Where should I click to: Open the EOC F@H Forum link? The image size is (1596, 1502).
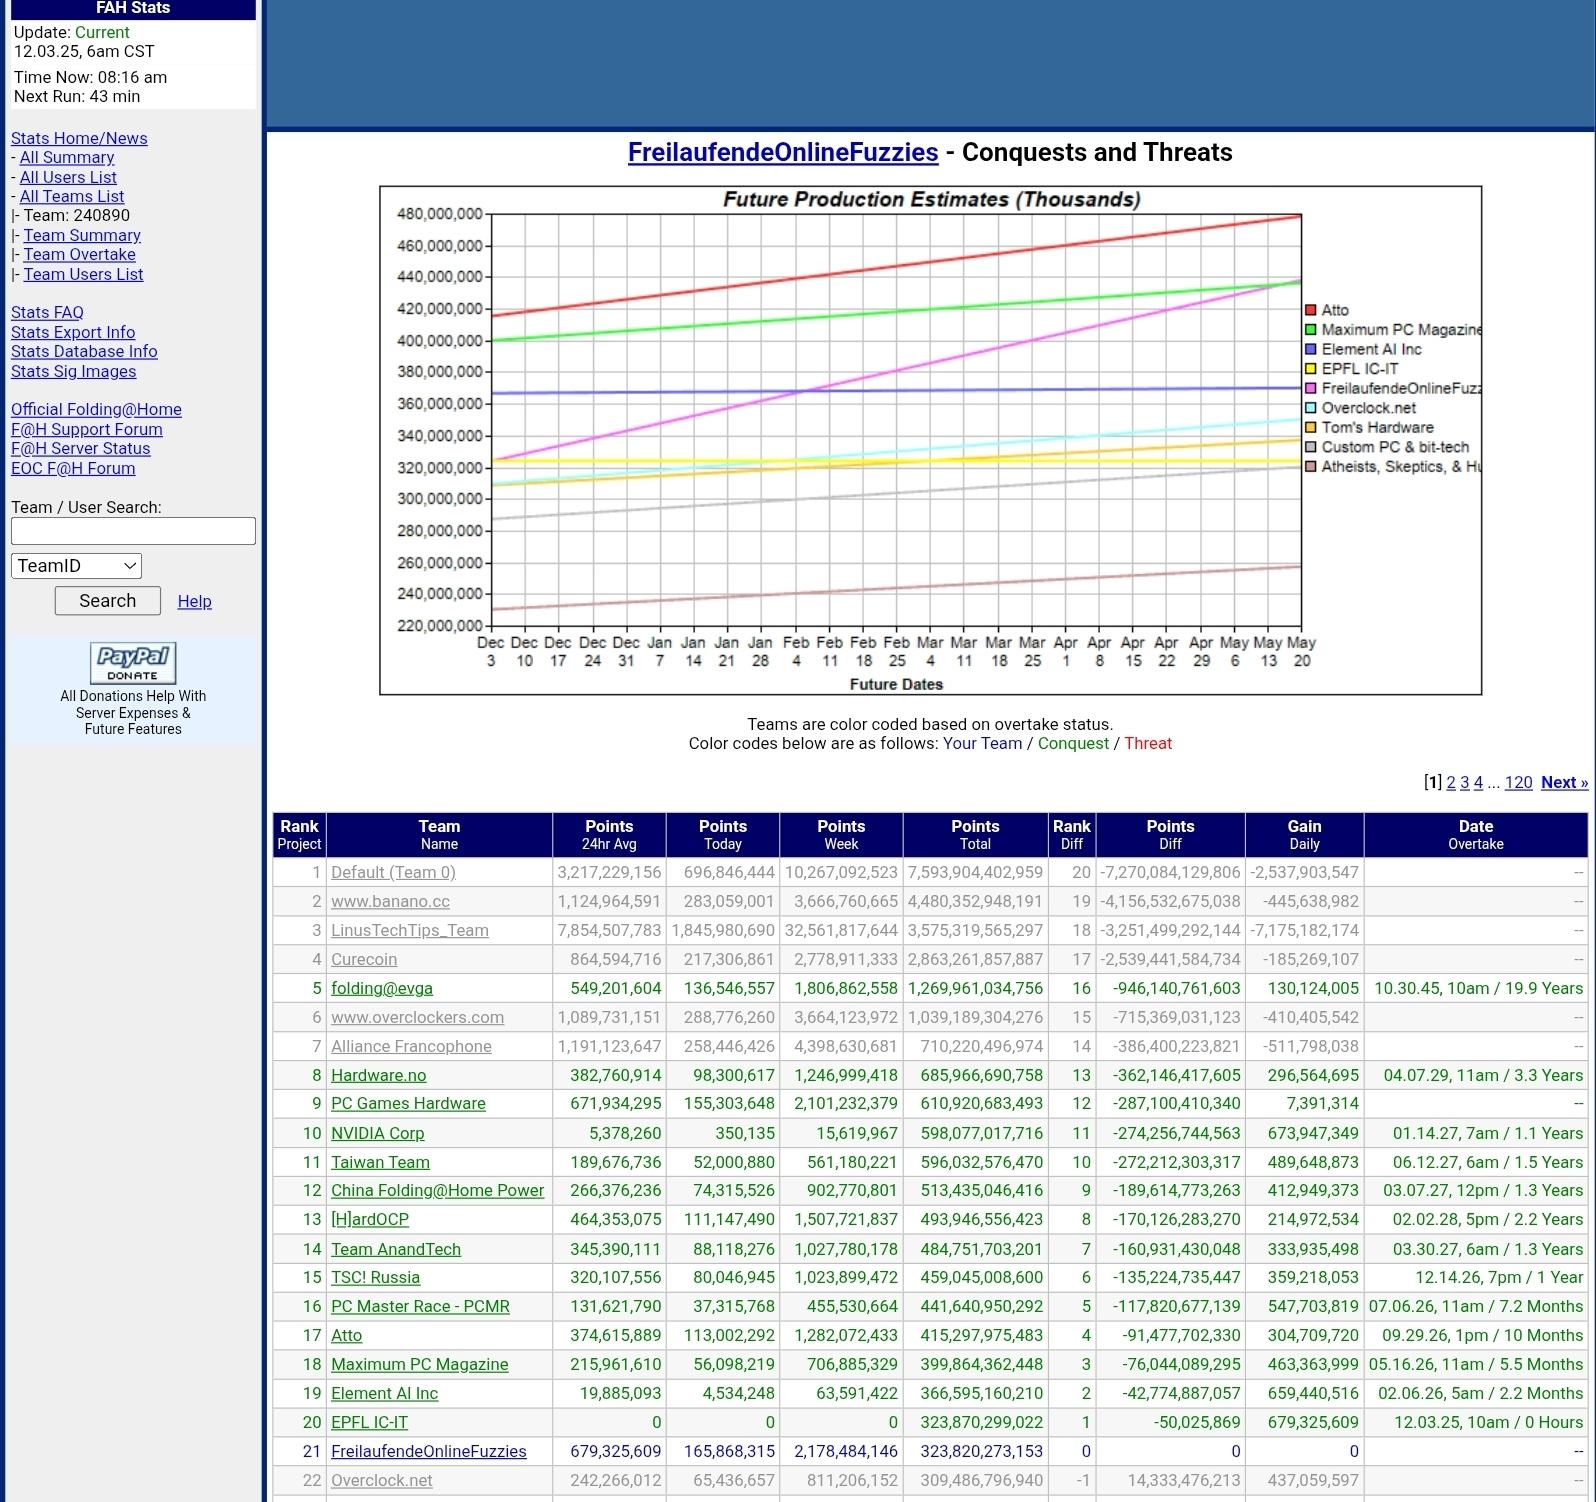click(73, 468)
